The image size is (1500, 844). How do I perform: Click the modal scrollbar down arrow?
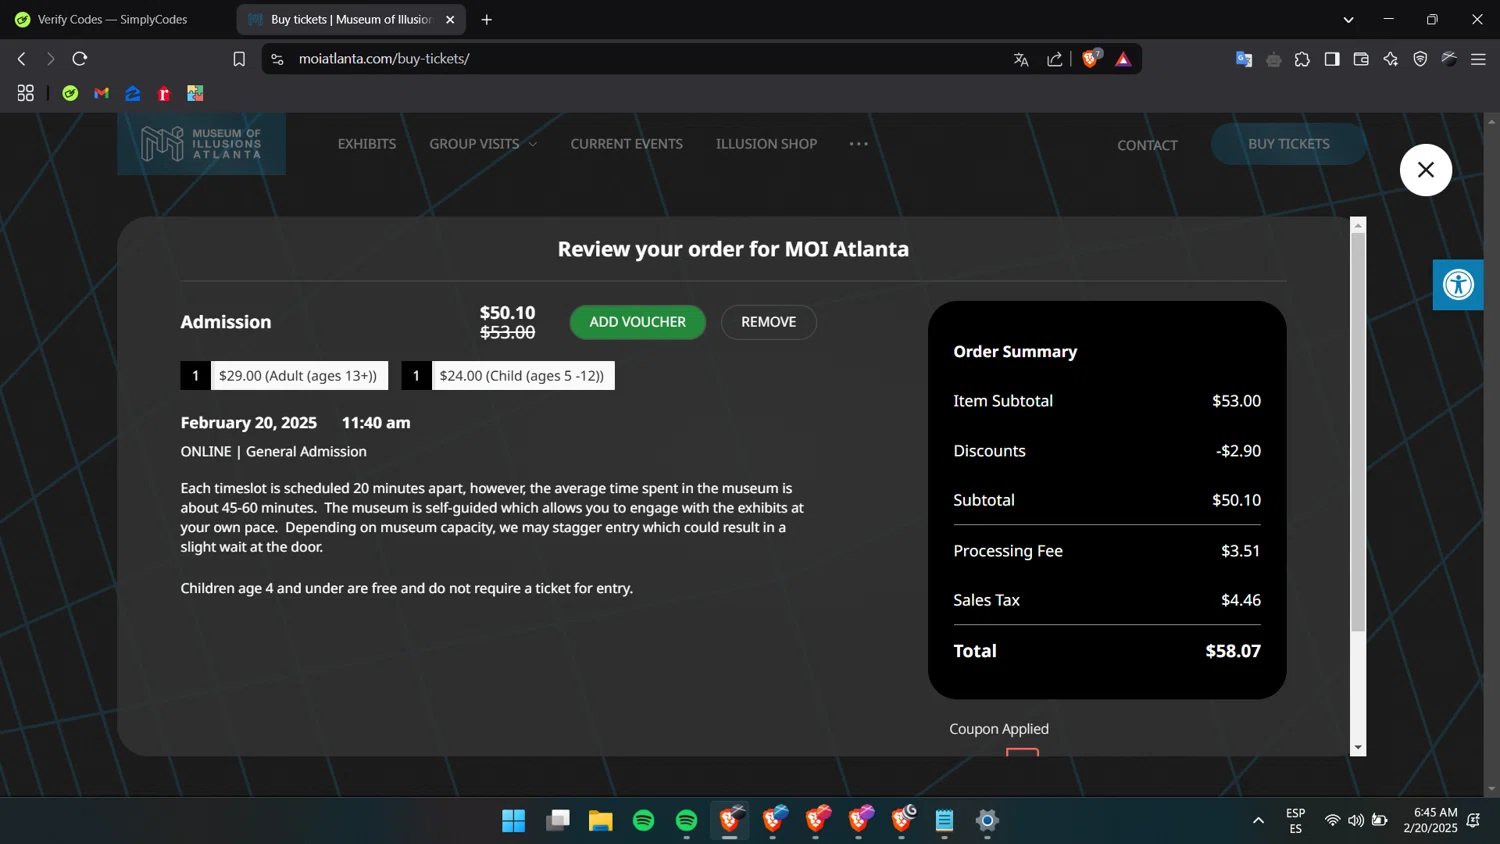click(x=1358, y=748)
